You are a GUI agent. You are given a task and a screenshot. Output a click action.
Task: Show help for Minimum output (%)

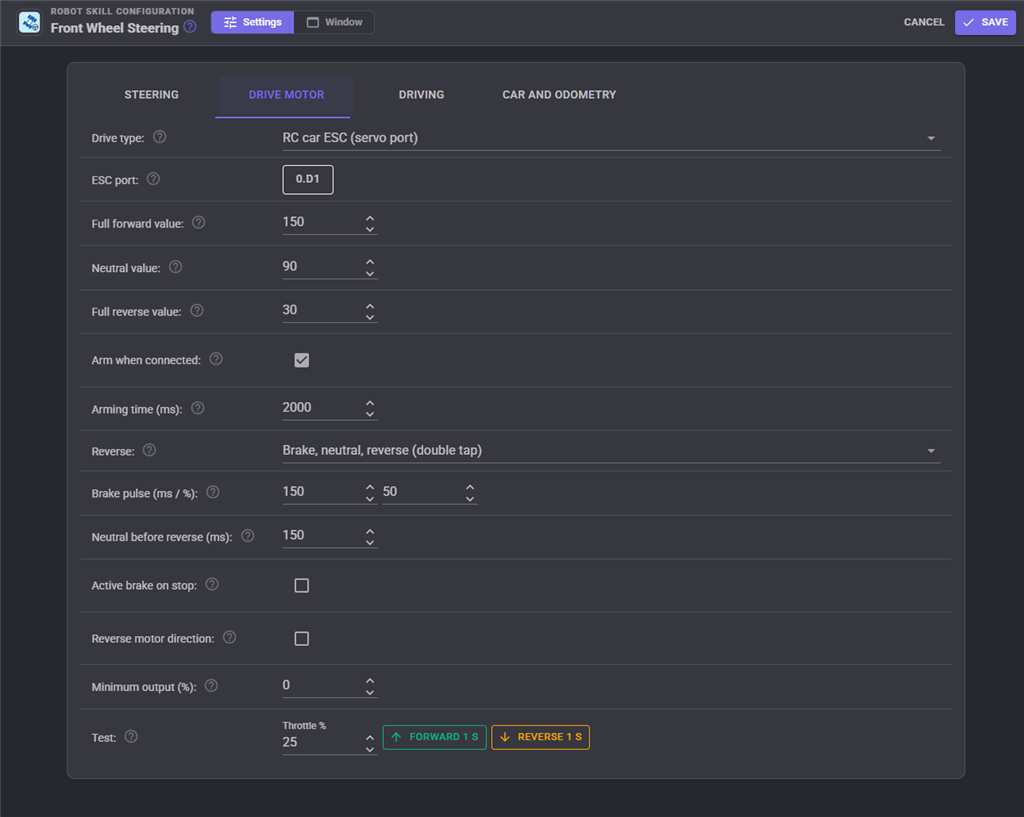click(211, 686)
